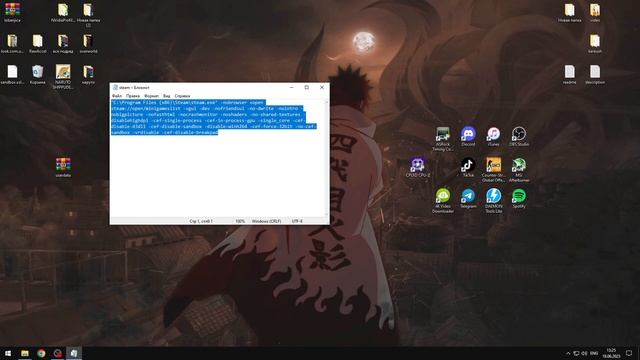Image resolution: width=640 pixels, height=360 pixels.
Task: Select the наруто folder icon
Action: (88, 74)
